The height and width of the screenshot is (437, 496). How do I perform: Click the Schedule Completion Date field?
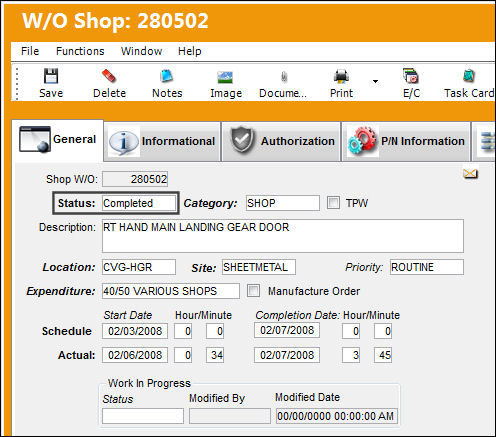(287, 330)
